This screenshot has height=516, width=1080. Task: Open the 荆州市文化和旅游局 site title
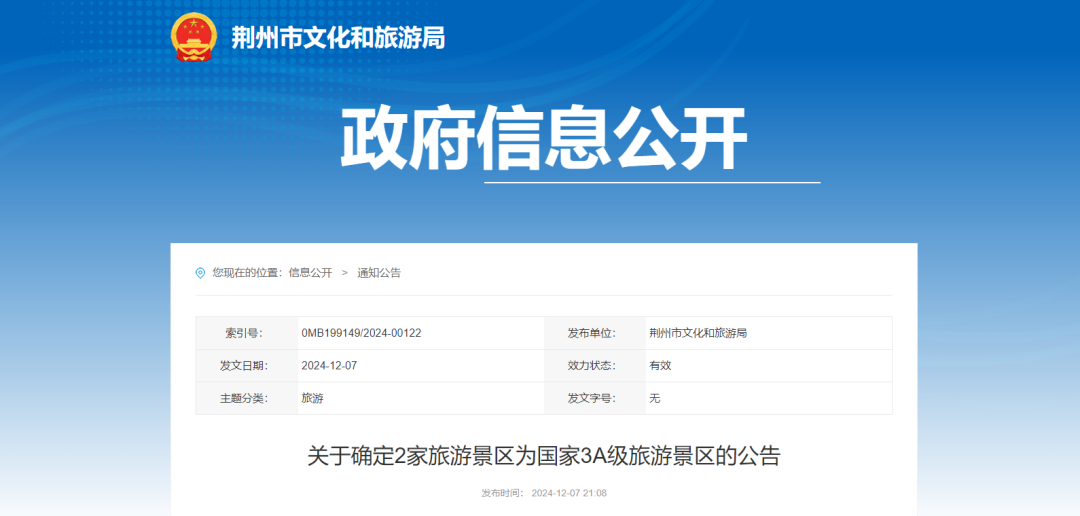click(x=338, y=39)
